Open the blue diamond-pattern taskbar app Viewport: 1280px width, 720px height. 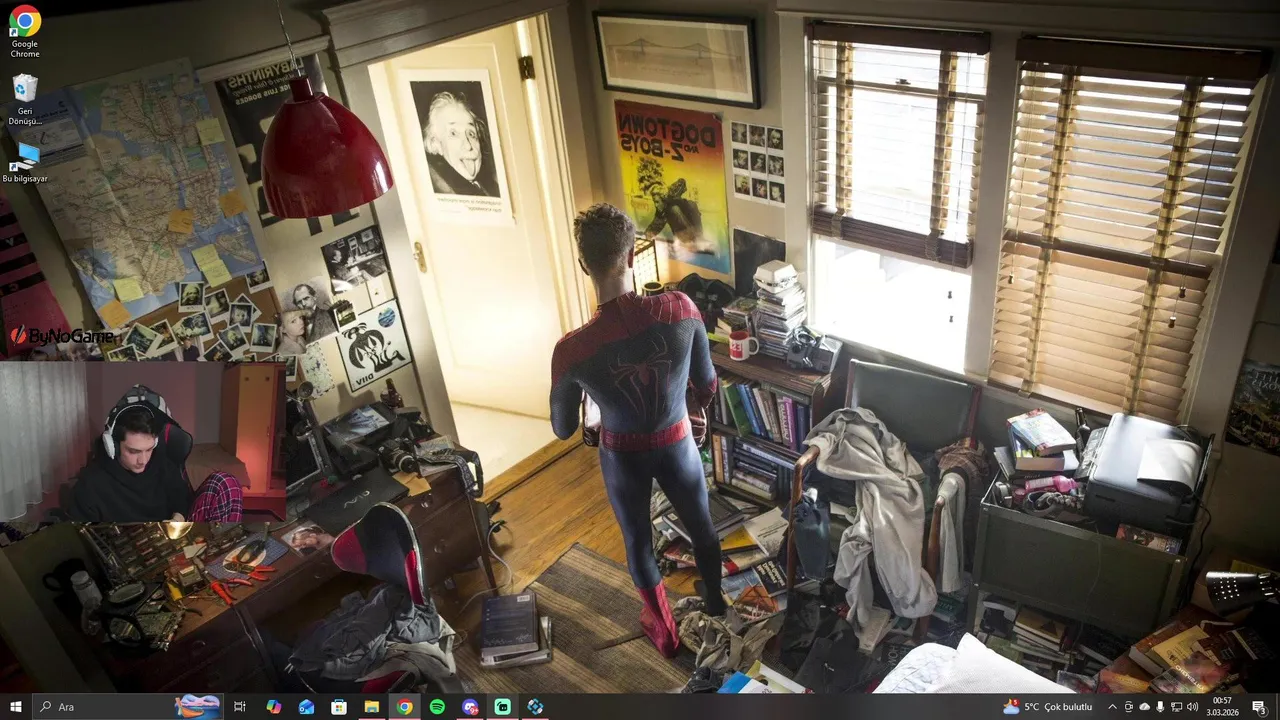coord(535,707)
